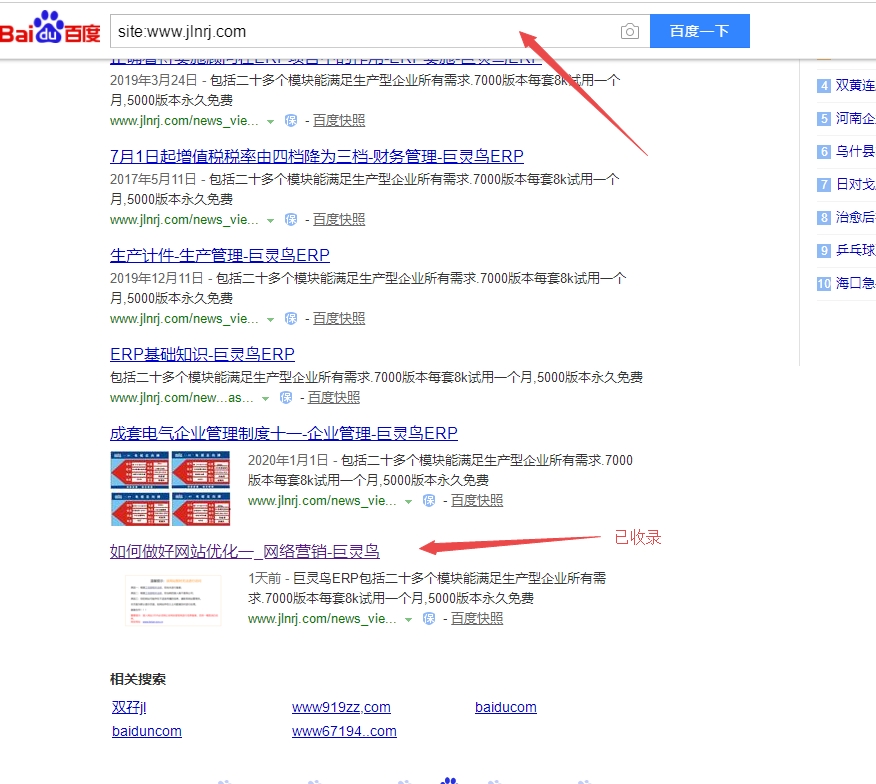
Task: Click the 保 badge on ERP基础知识 result
Action: (x=286, y=397)
